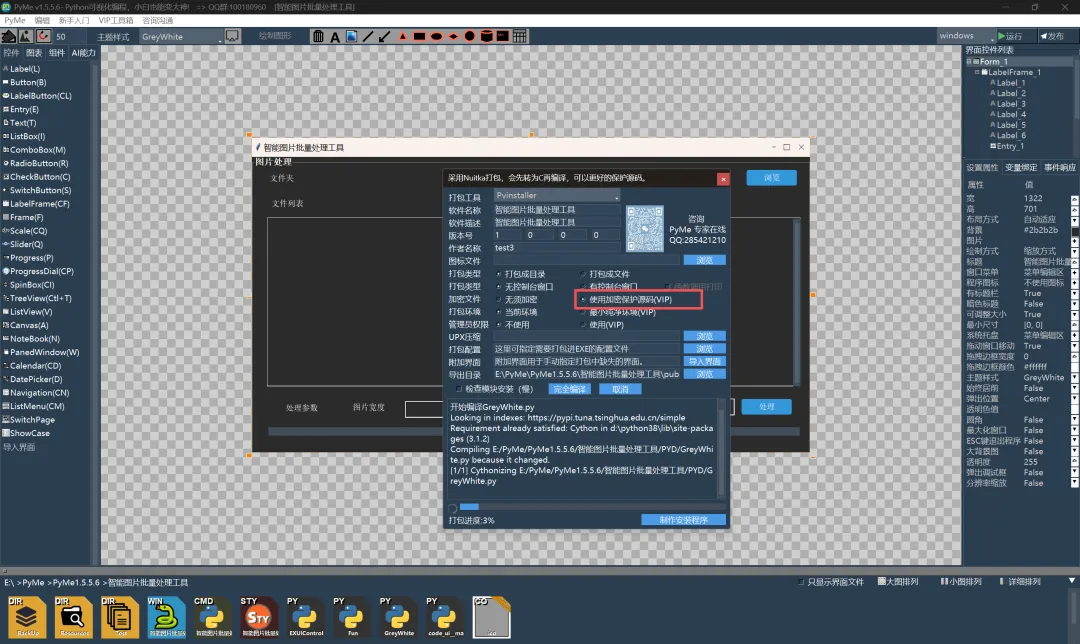This screenshot has width=1080, height=644.
Task: Click the 取消 button in packaging dialog
Action: click(620, 389)
